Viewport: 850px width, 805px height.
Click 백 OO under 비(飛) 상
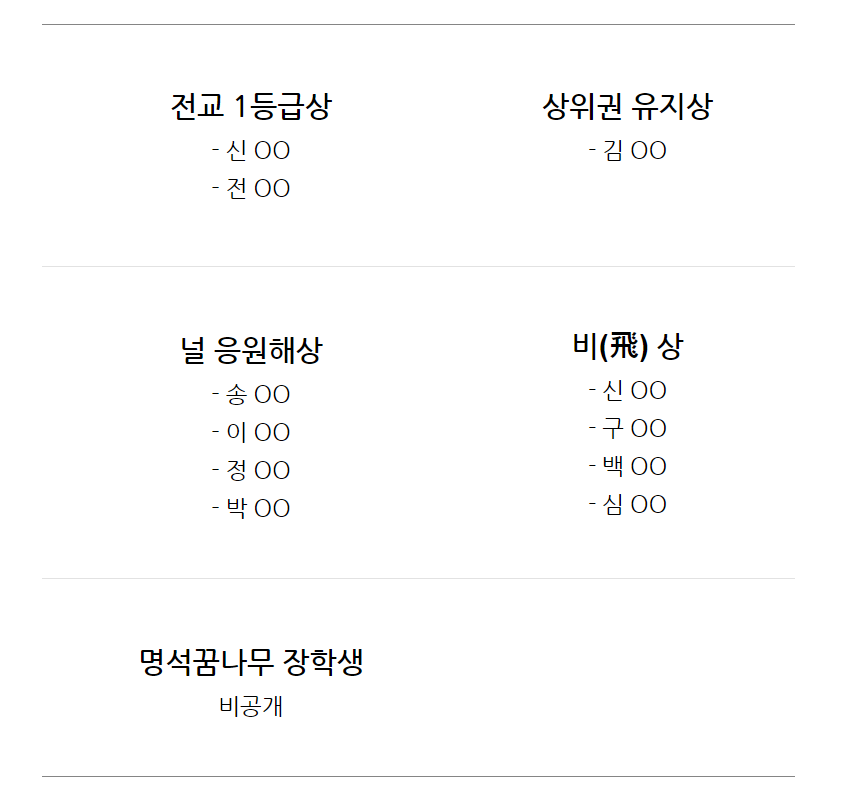[628, 466]
